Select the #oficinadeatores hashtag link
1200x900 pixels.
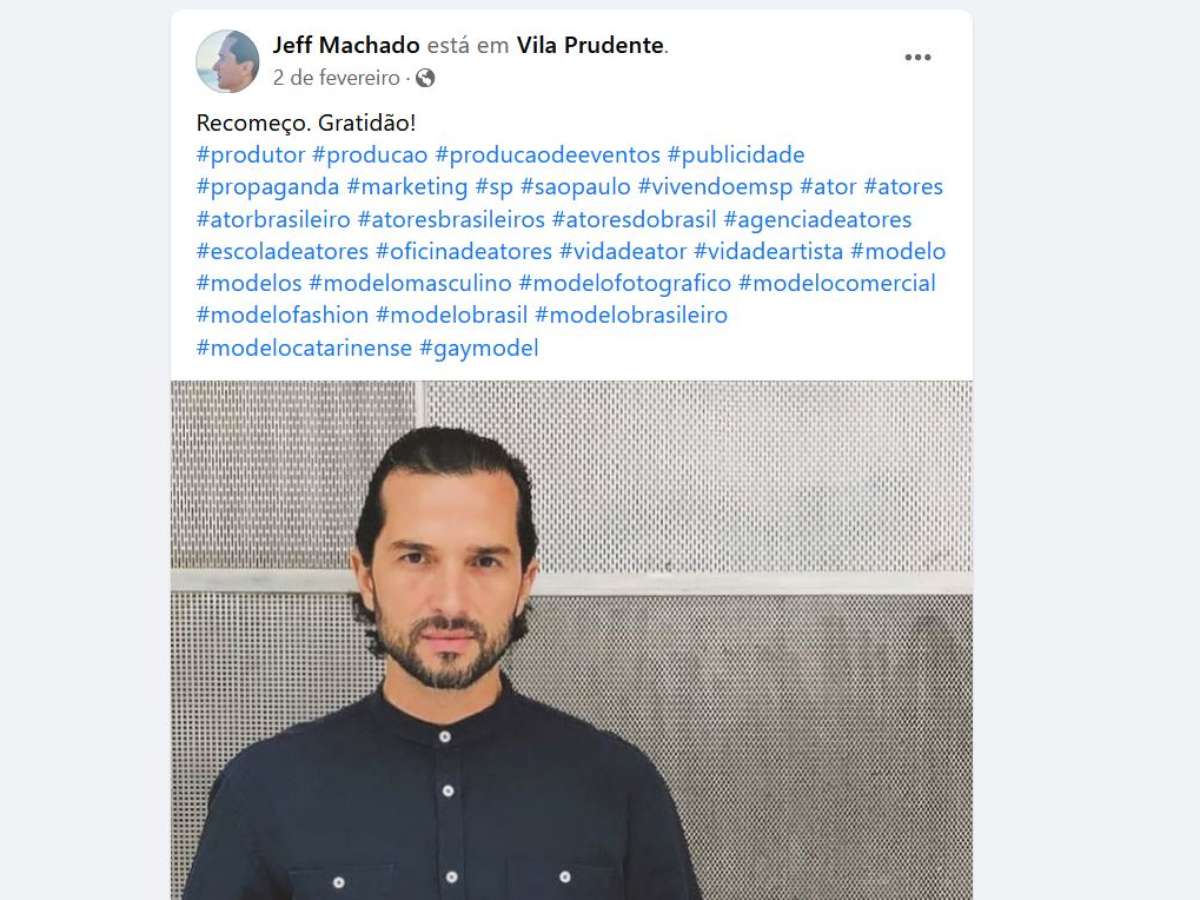tap(464, 251)
